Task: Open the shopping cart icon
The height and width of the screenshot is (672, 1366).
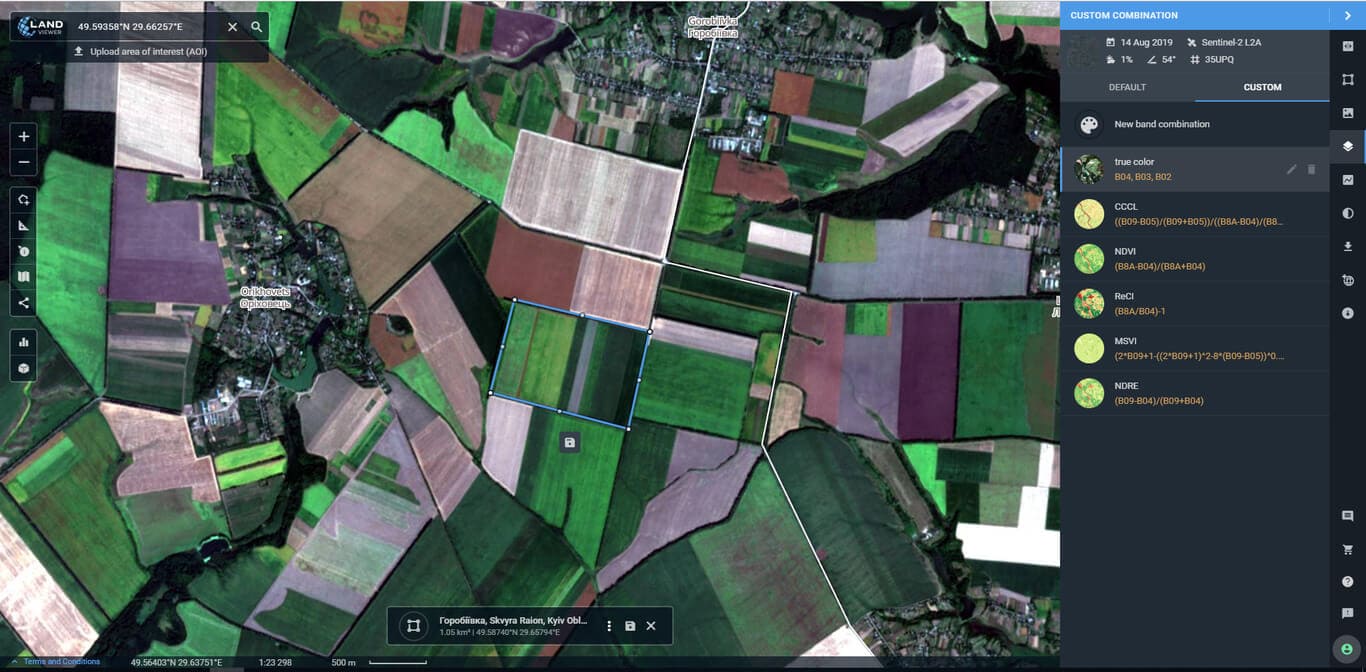Action: point(1347,549)
